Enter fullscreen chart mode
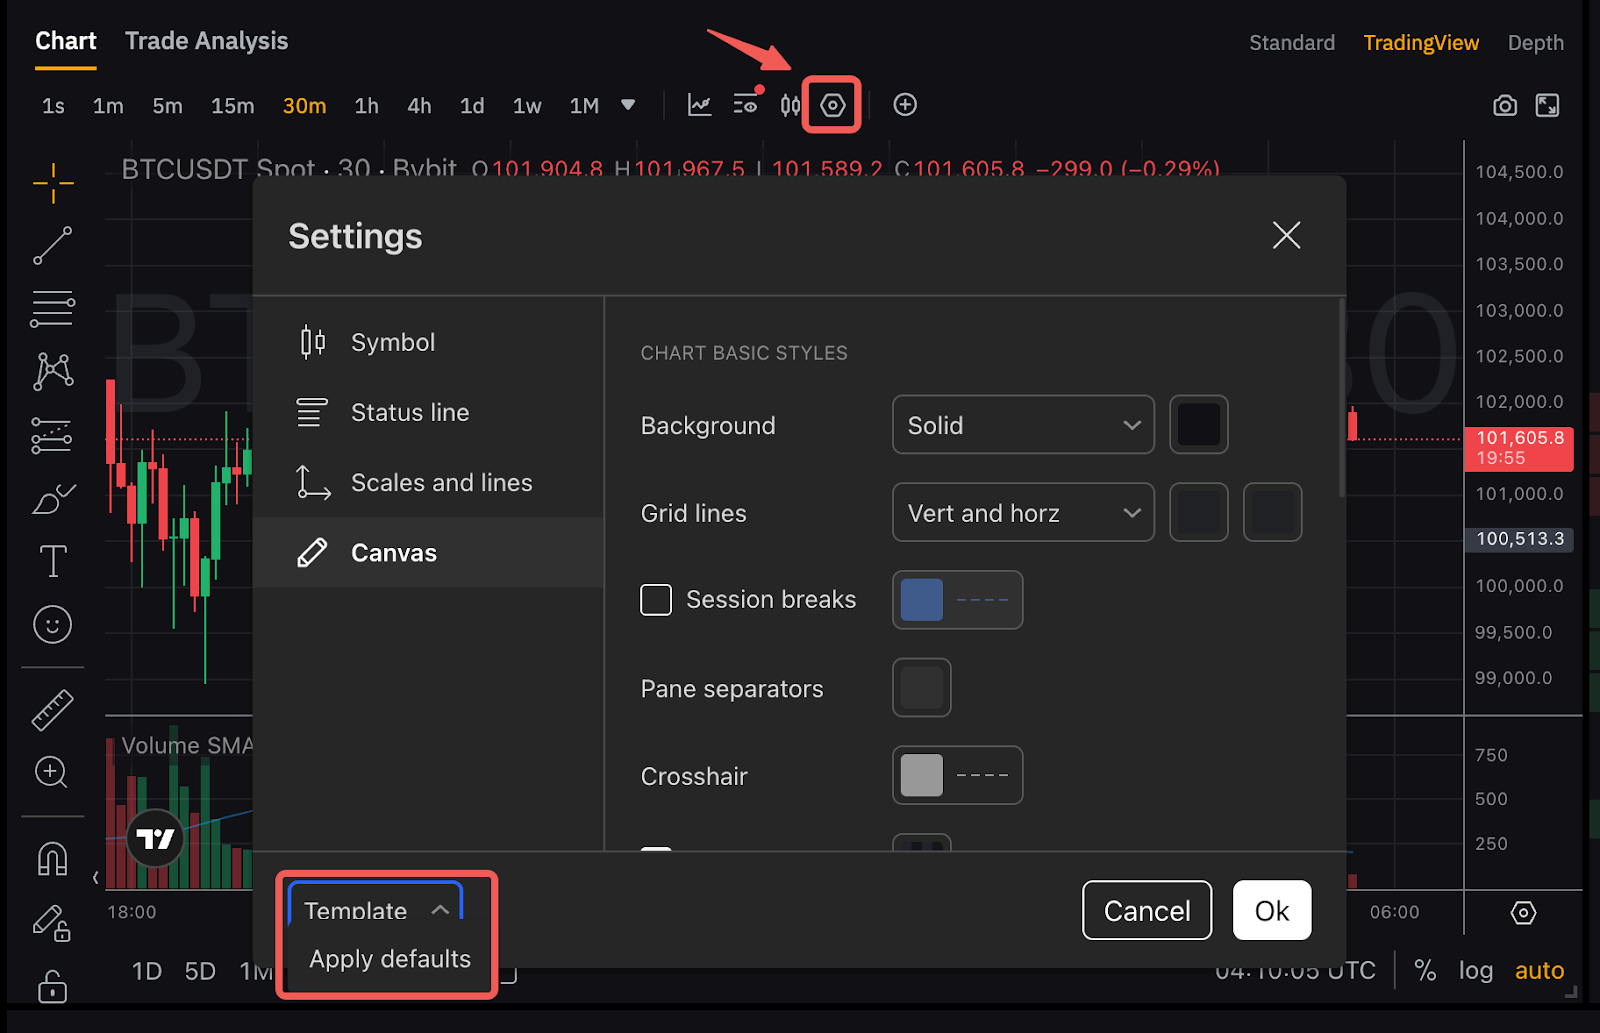This screenshot has width=1600, height=1033. tap(1547, 105)
